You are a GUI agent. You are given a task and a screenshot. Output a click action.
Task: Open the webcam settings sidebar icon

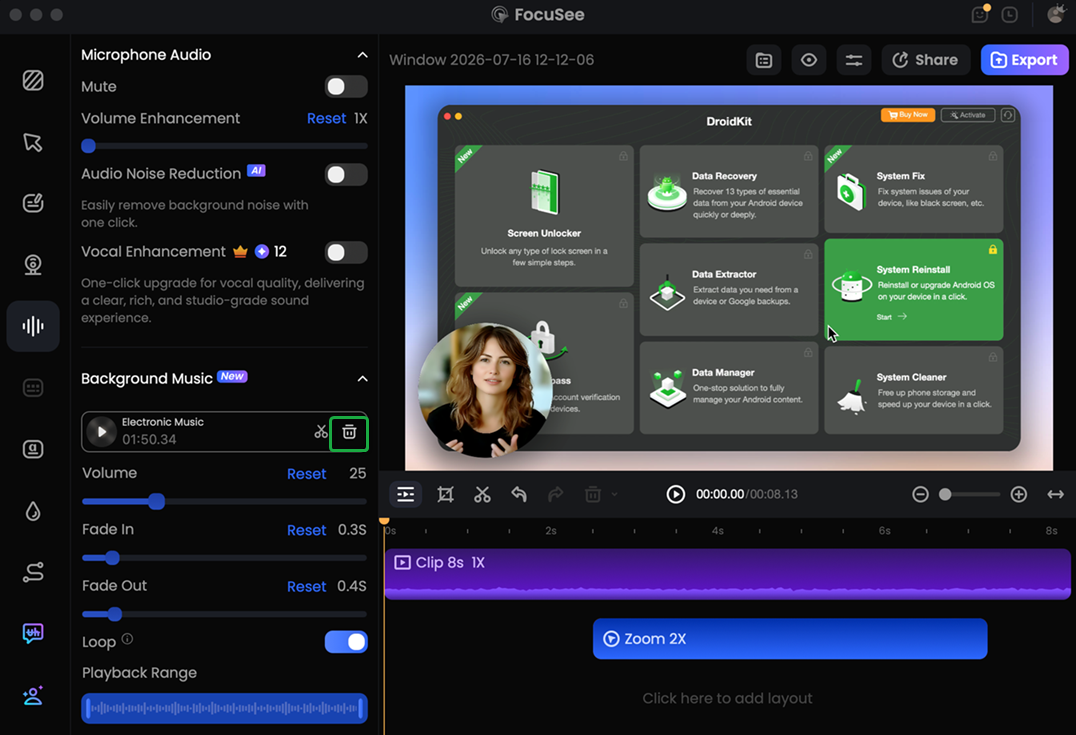point(33,264)
